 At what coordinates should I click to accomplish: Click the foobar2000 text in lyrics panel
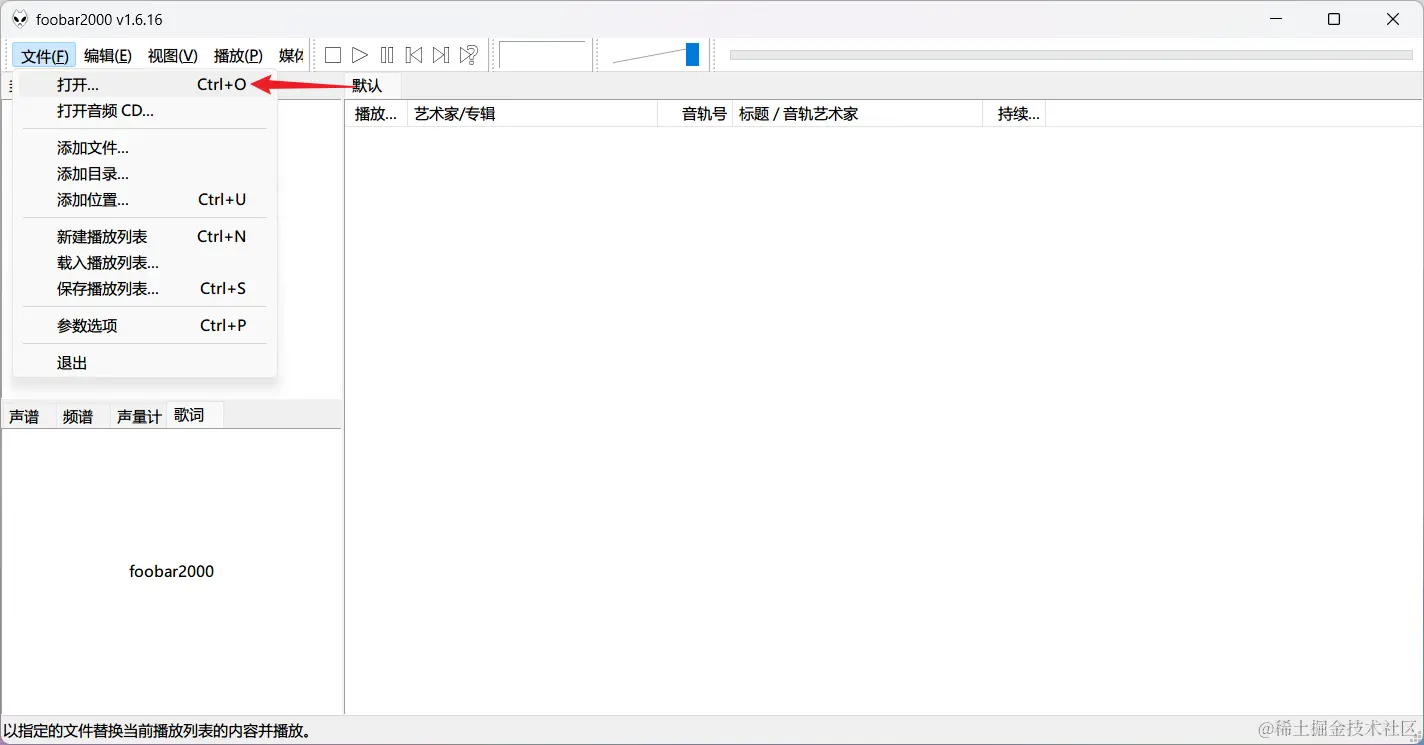click(172, 572)
